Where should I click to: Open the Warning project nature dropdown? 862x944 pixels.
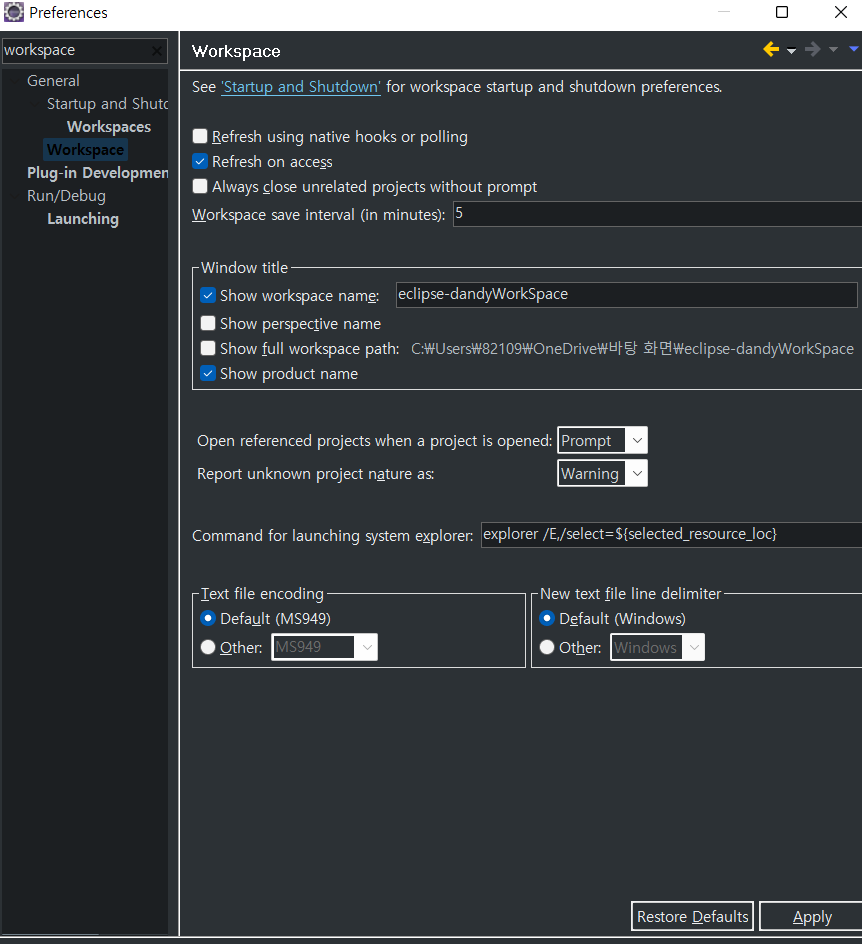603,473
